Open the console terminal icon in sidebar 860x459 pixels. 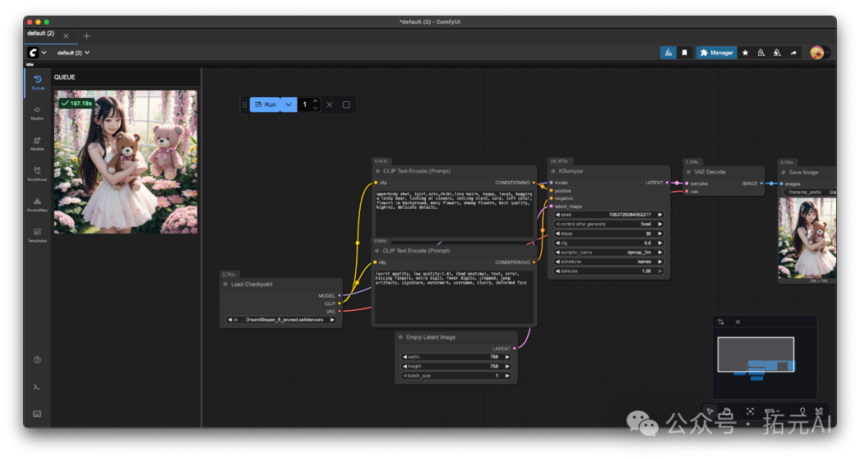[x=37, y=387]
